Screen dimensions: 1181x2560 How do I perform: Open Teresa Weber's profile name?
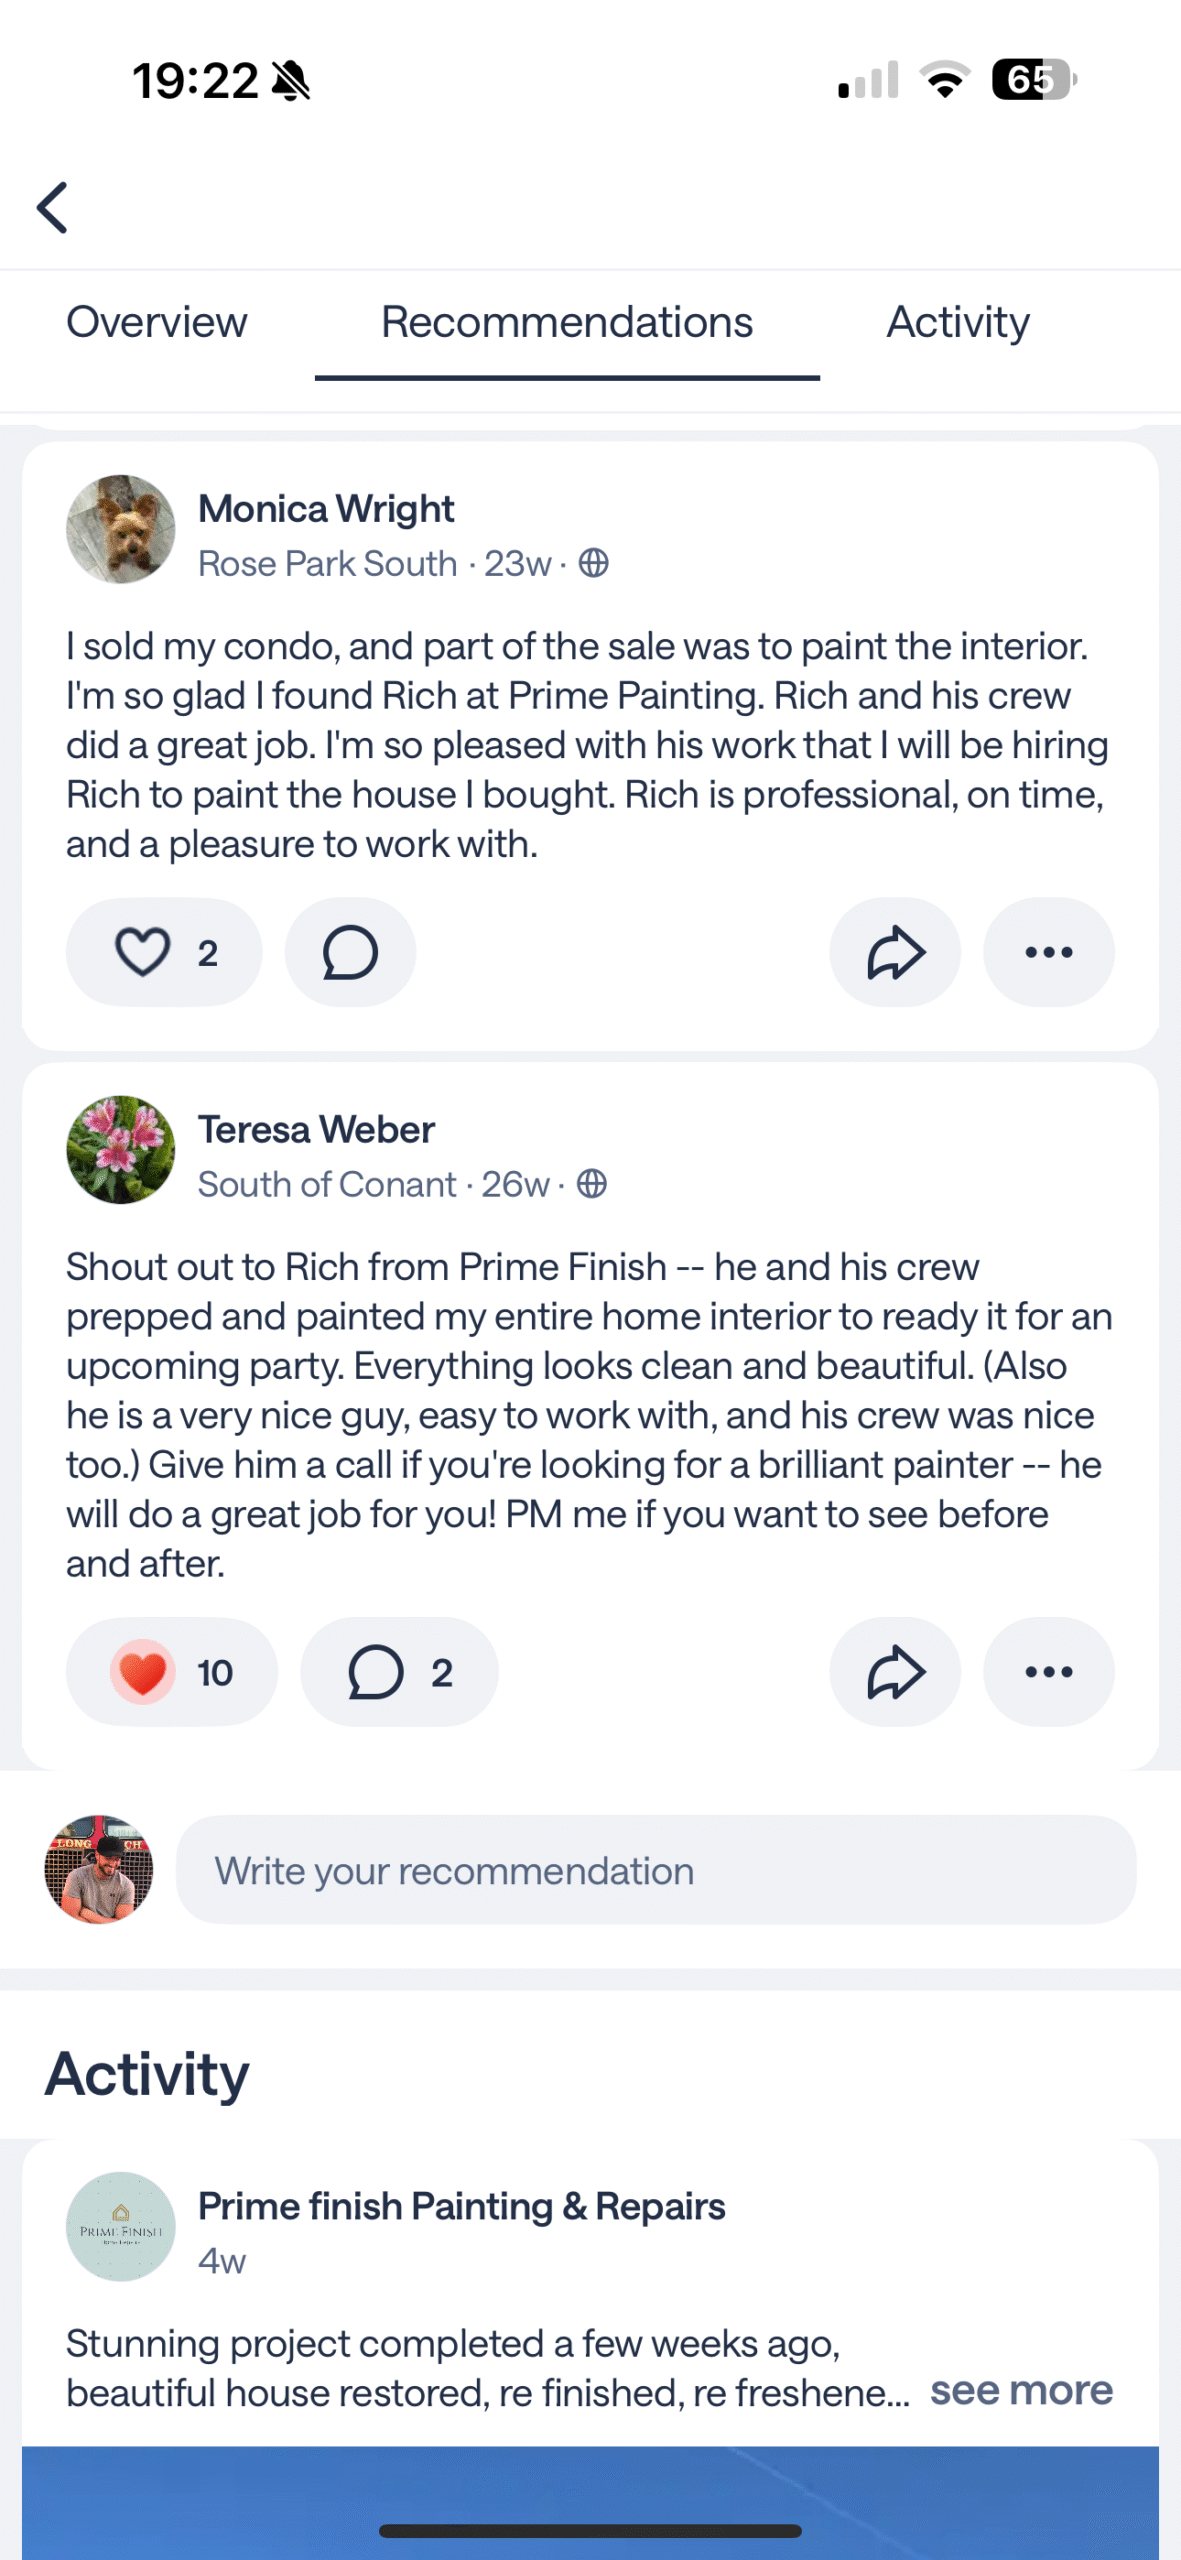coord(316,1130)
